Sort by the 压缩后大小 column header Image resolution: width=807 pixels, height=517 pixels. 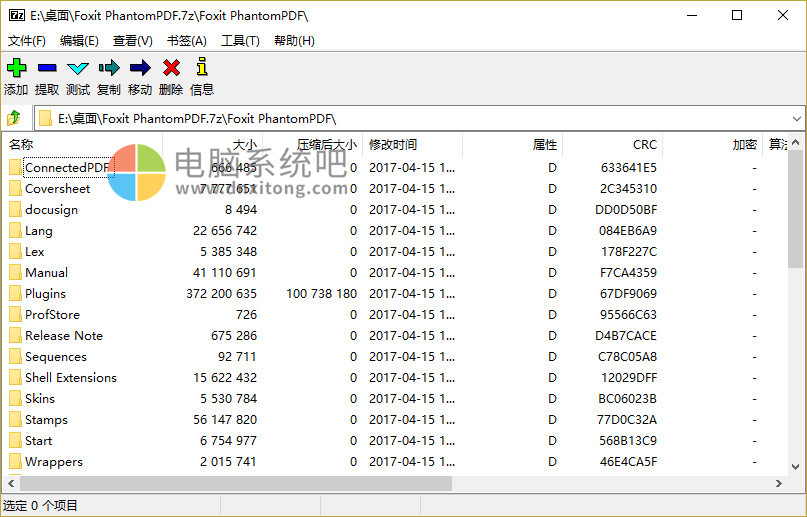tap(313, 145)
